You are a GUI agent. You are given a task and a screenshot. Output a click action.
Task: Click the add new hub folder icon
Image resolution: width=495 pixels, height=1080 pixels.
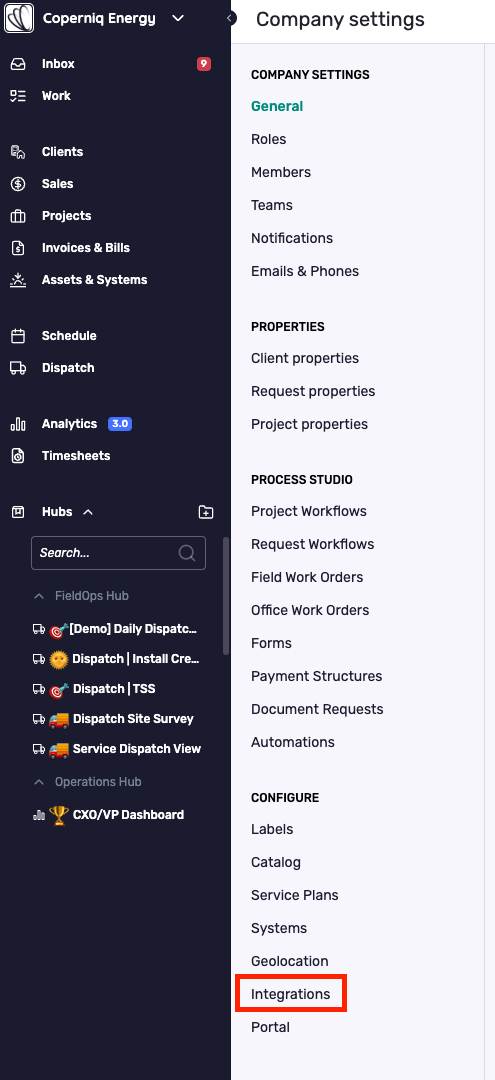tap(206, 512)
